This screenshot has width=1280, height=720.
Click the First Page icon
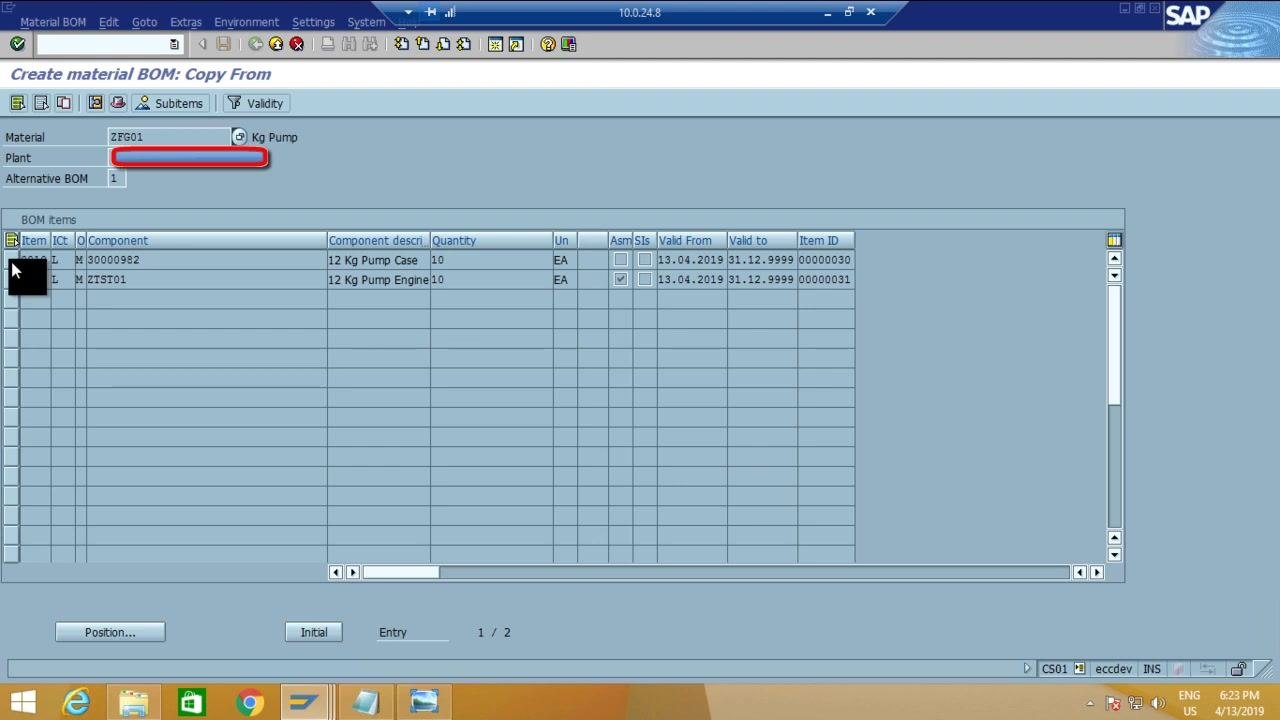click(401, 44)
